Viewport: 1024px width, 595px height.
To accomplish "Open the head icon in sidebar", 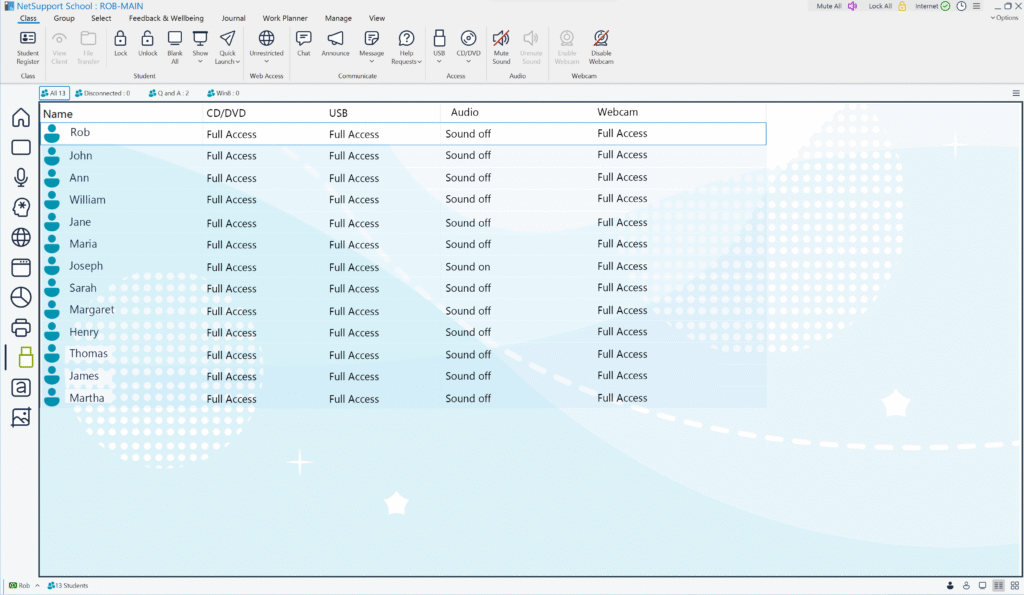I will (x=21, y=207).
